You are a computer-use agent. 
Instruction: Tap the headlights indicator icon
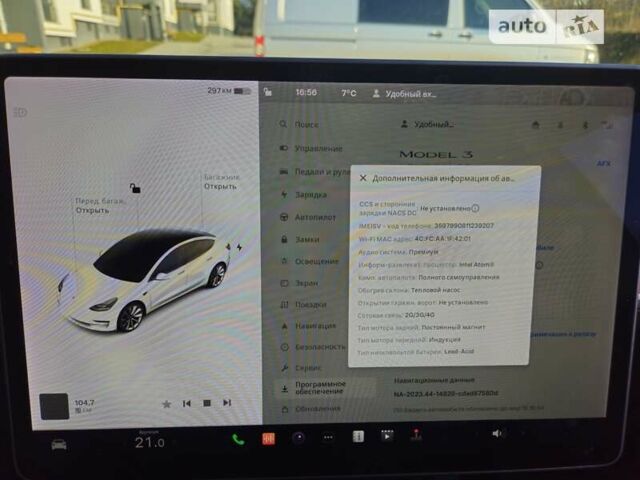(x=20, y=112)
